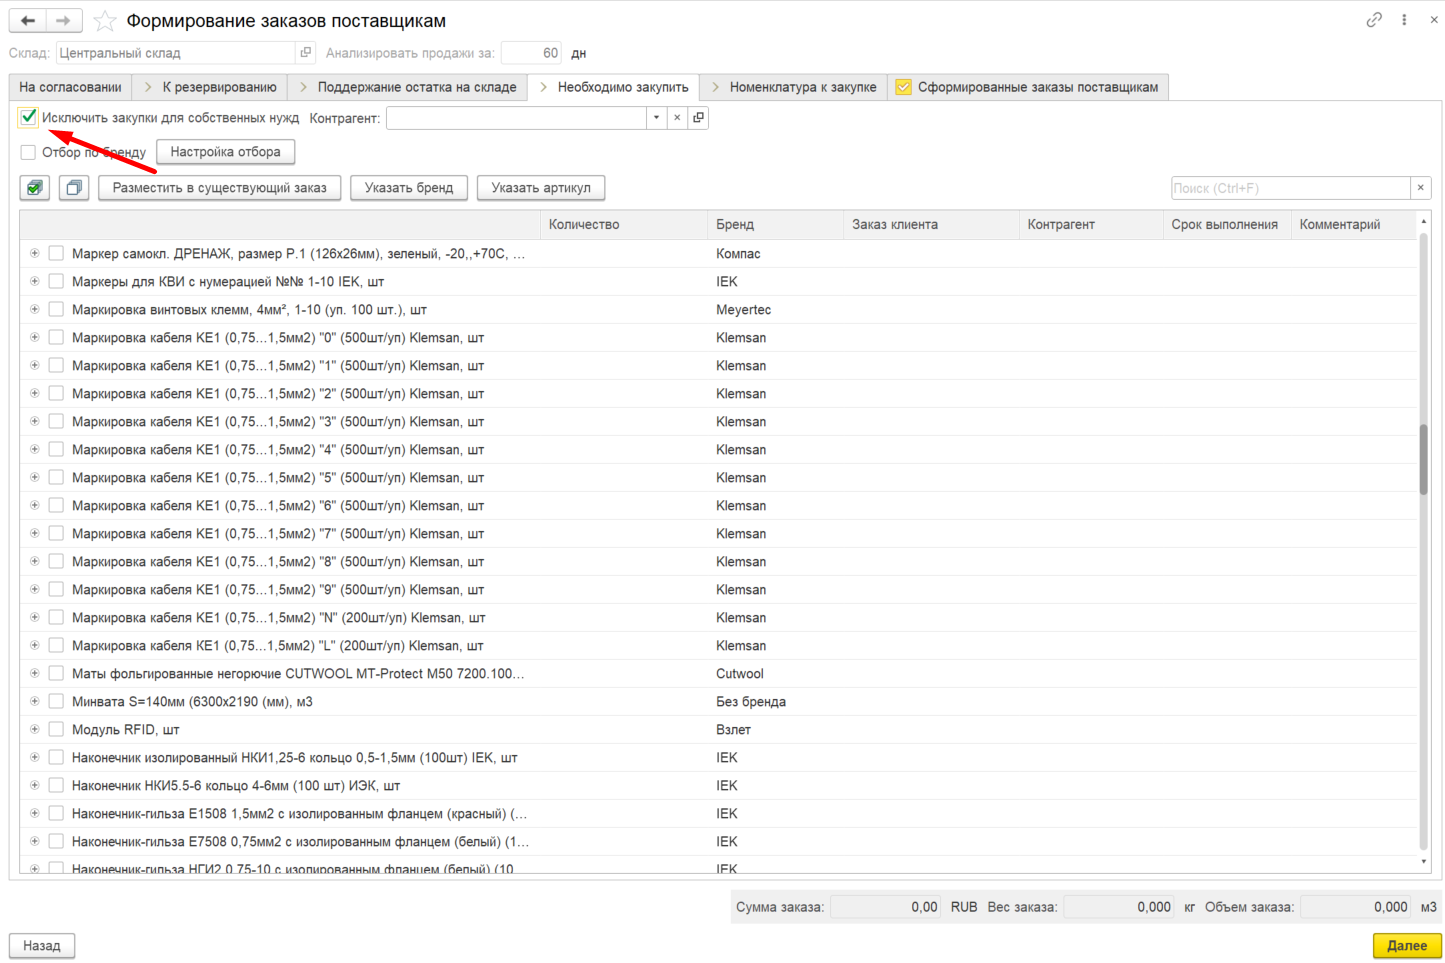Check all rows with the check-all icon

(x=35, y=188)
